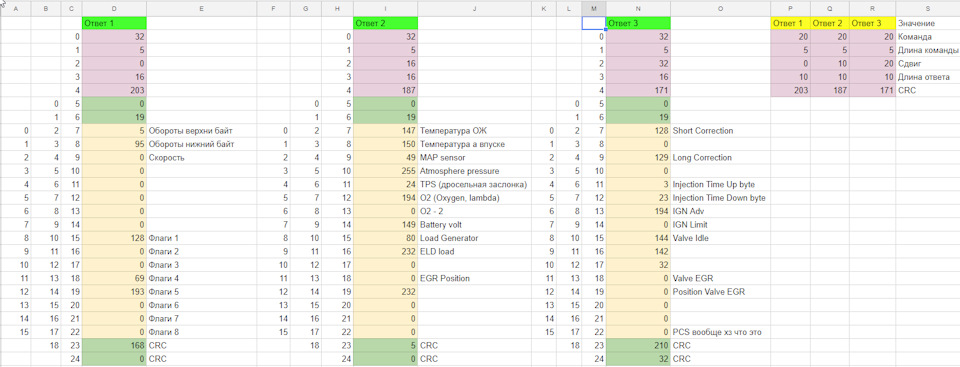Select the green "Ответ 1" header cell

tap(114, 23)
